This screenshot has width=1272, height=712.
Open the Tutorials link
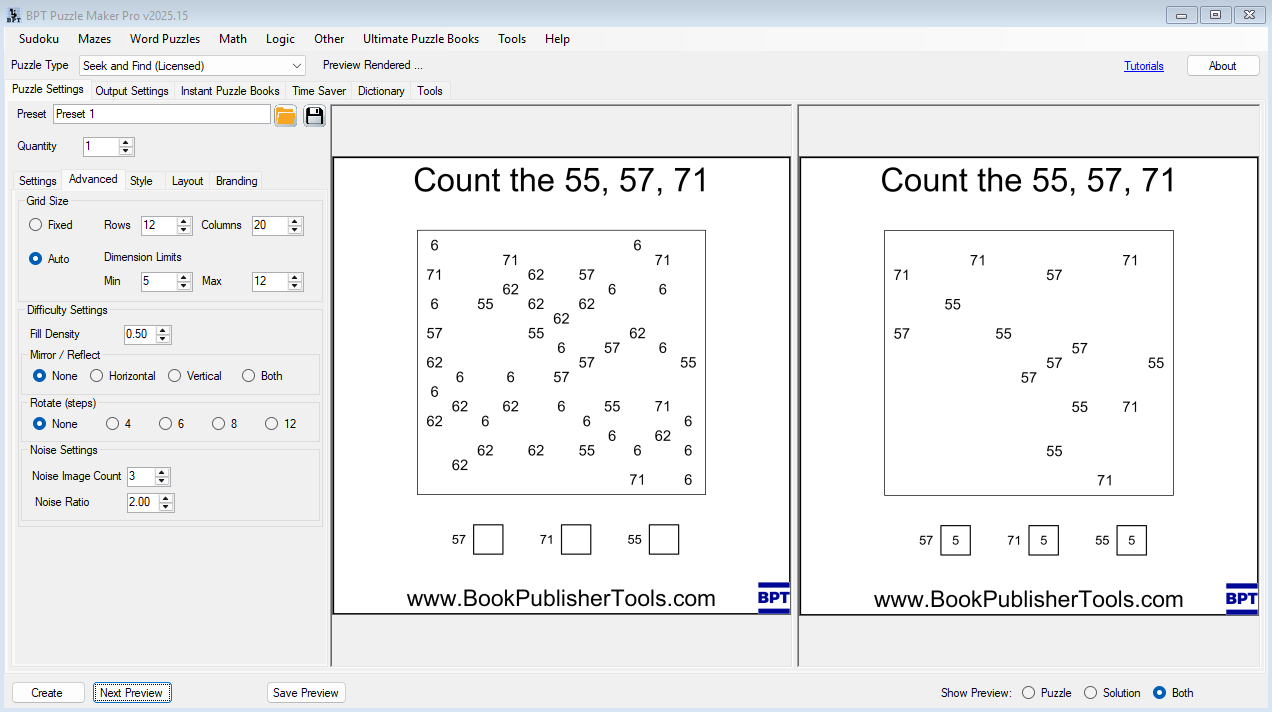coord(1143,66)
